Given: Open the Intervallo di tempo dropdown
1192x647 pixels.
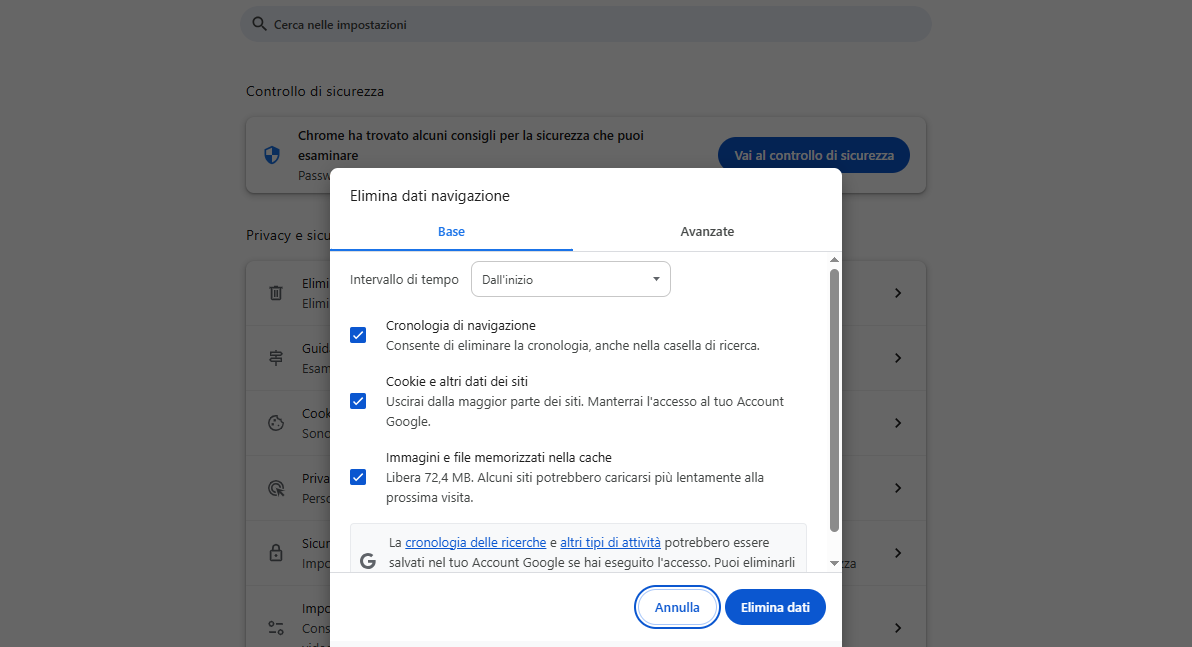Looking at the screenshot, I should point(570,280).
